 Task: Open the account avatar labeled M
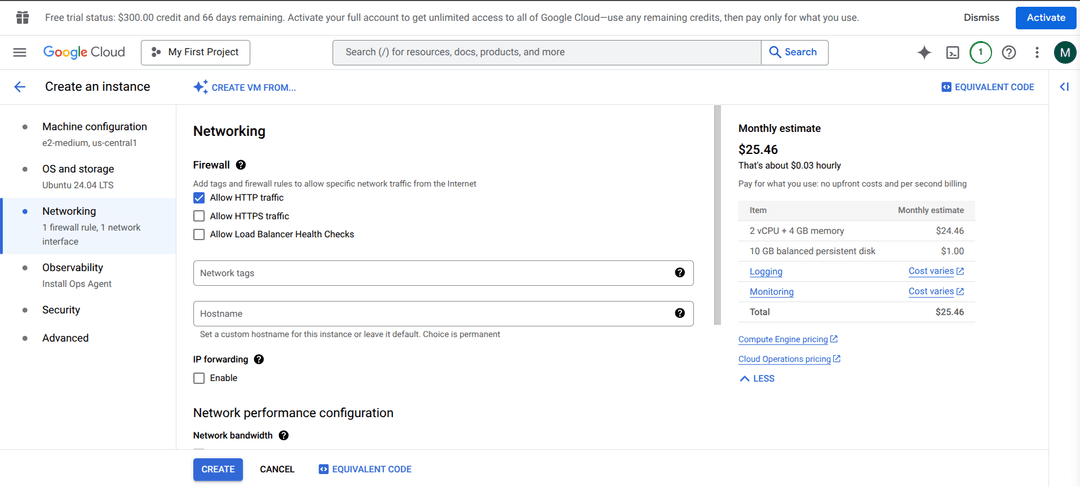pyautogui.click(x=1065, y=52)
